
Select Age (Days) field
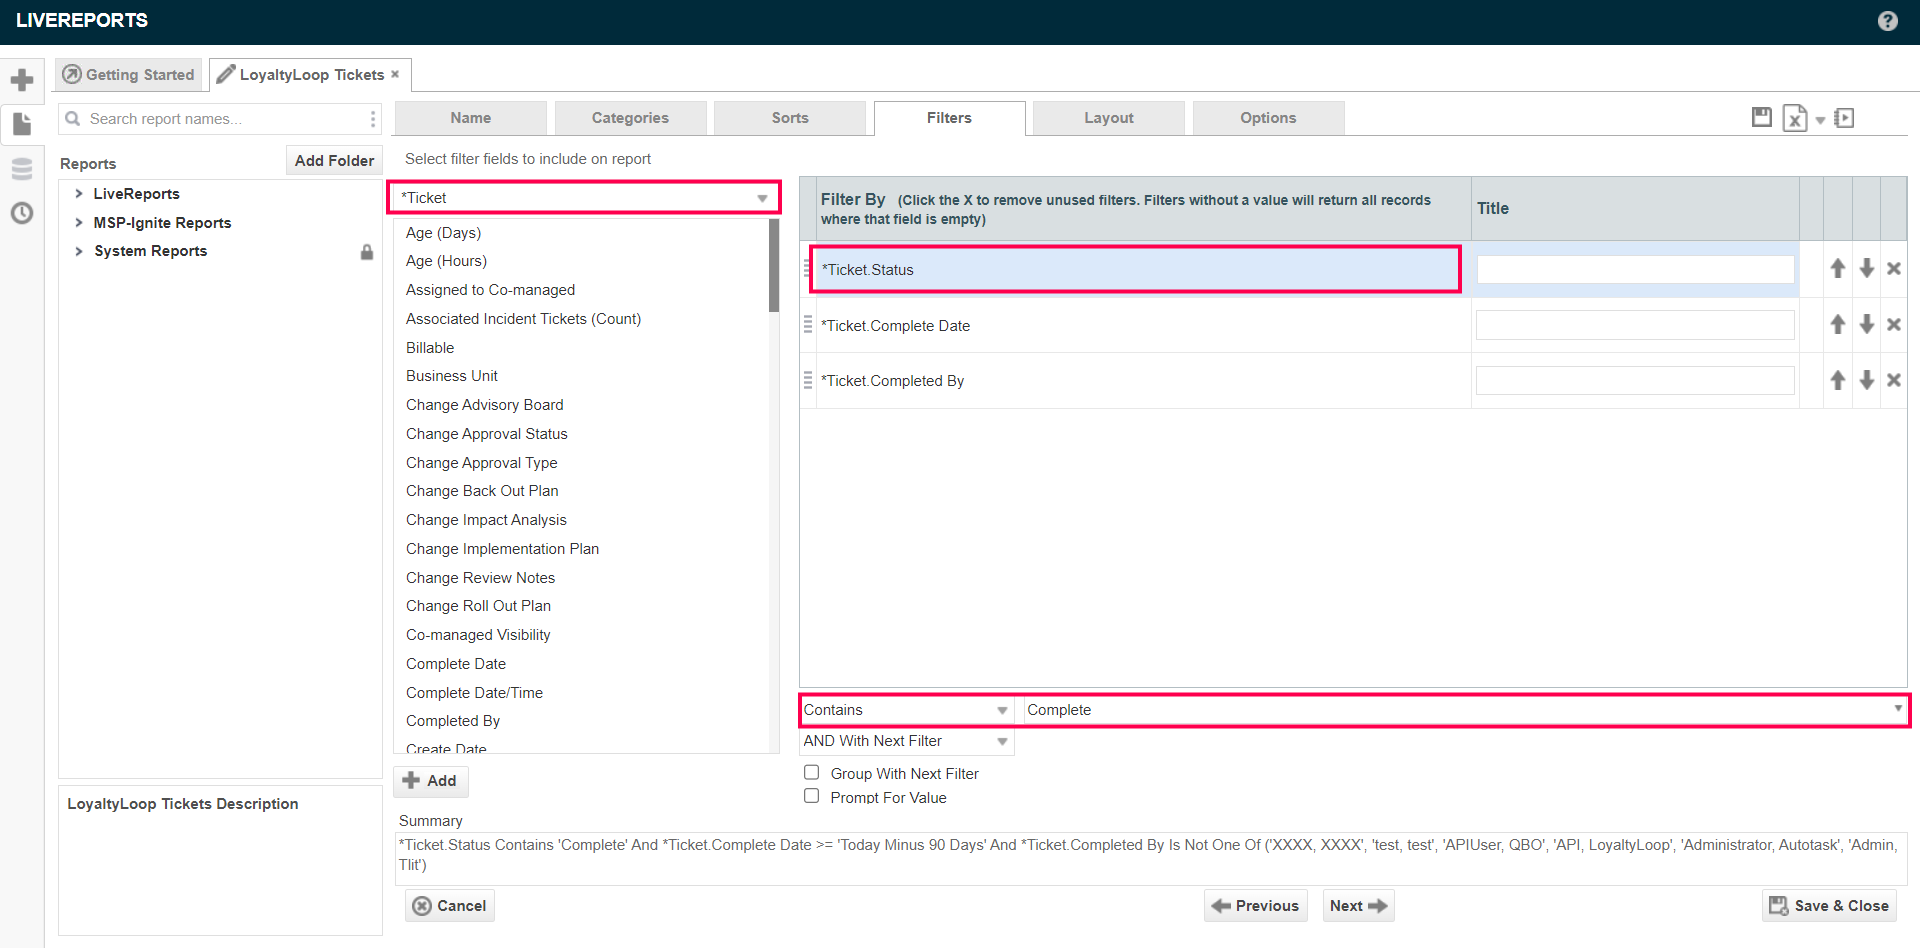pyautogui.click(x=444, y=233)
